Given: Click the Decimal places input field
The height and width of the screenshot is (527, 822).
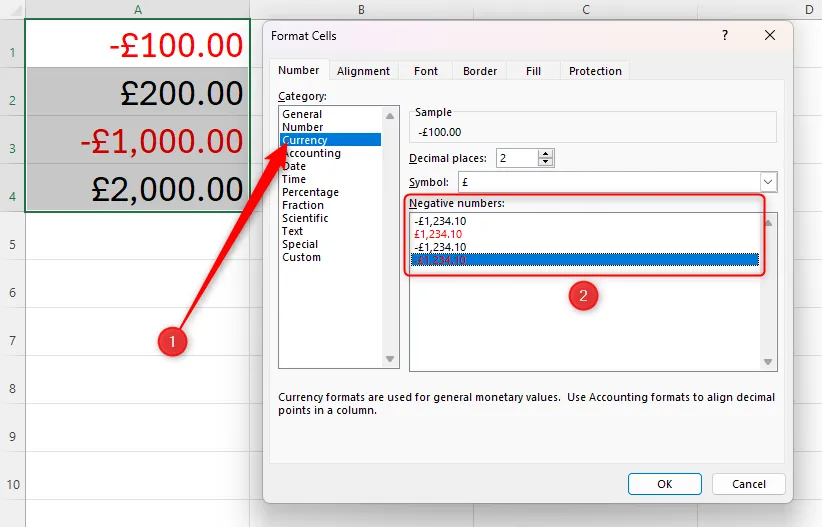Looking at the screenshot, I should [x=516, y=158].
